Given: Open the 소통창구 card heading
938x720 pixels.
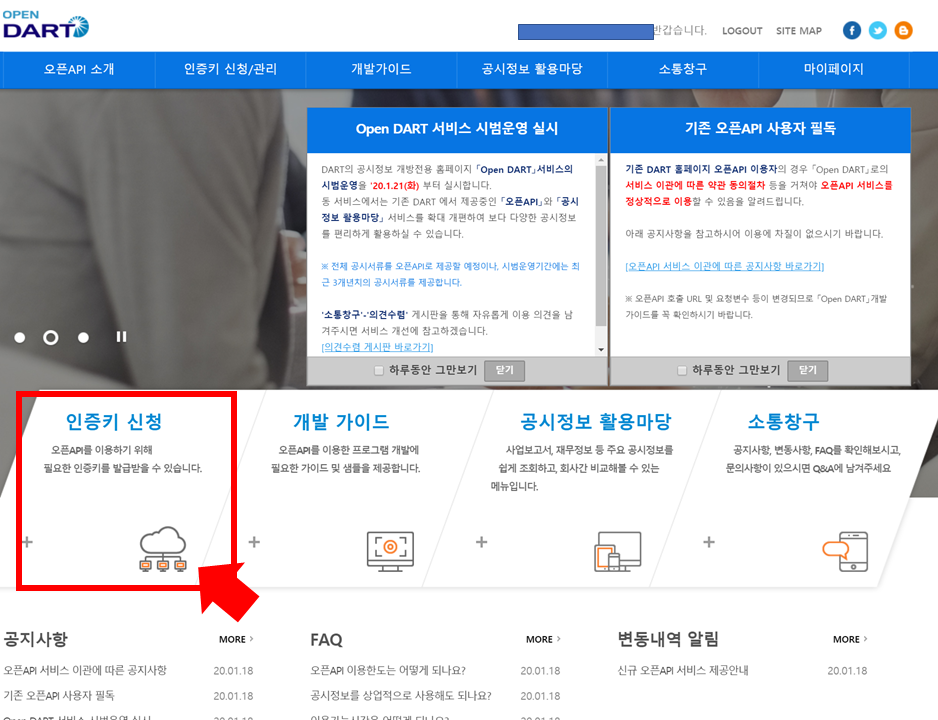Looking at the screenshot, I should (783, 422).
